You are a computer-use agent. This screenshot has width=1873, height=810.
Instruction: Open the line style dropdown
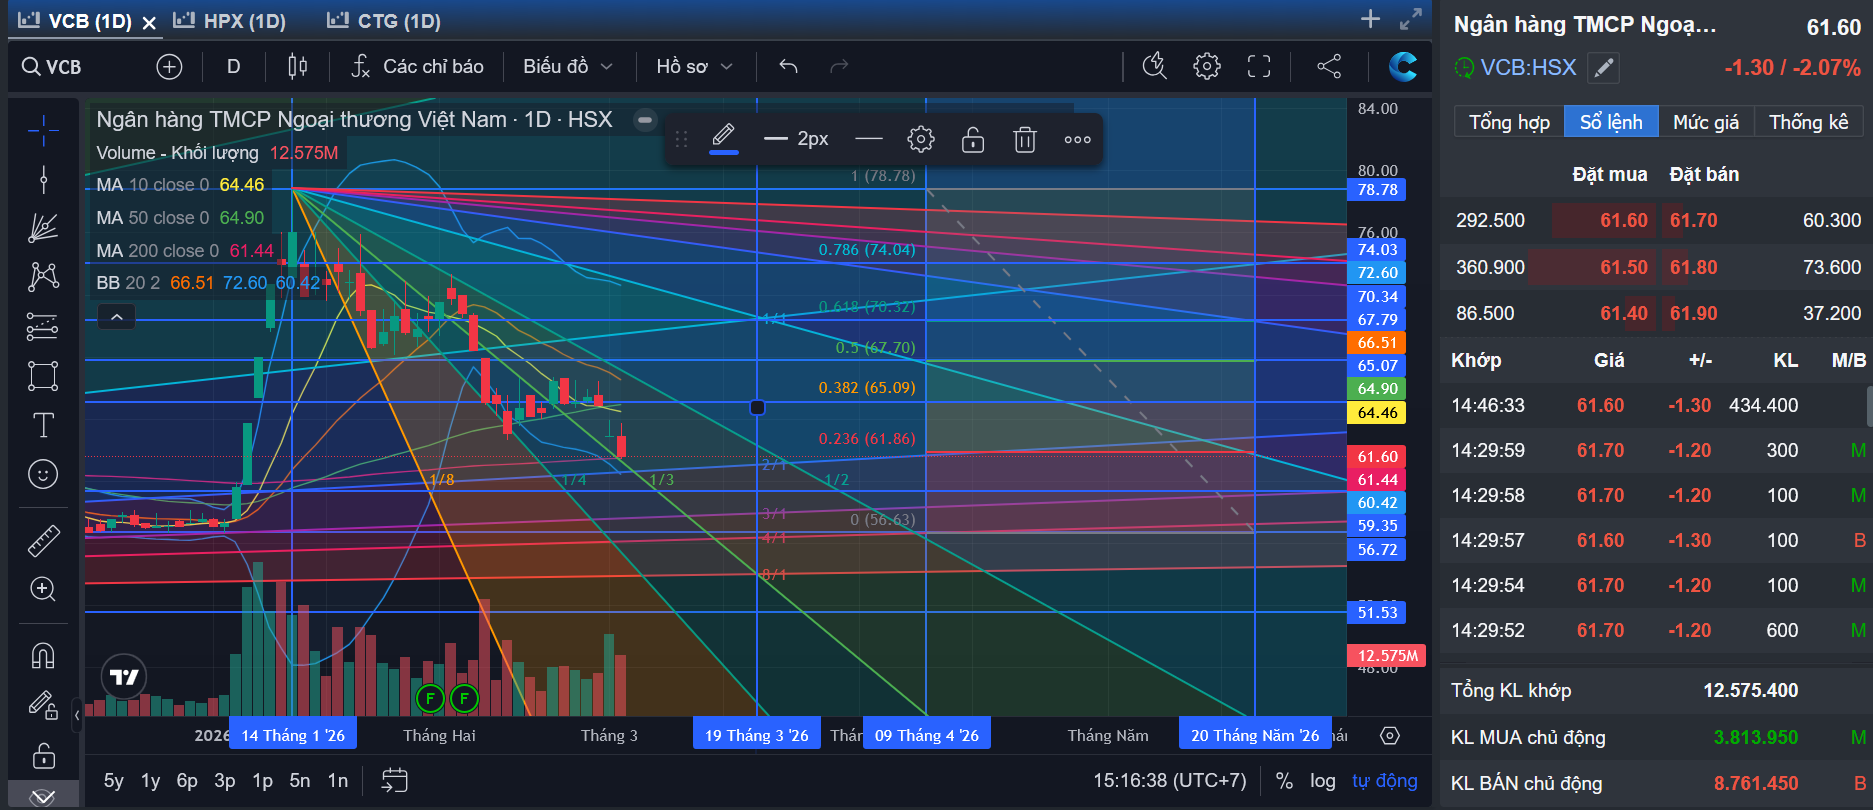pyautogui.click(x=869, y=139)
